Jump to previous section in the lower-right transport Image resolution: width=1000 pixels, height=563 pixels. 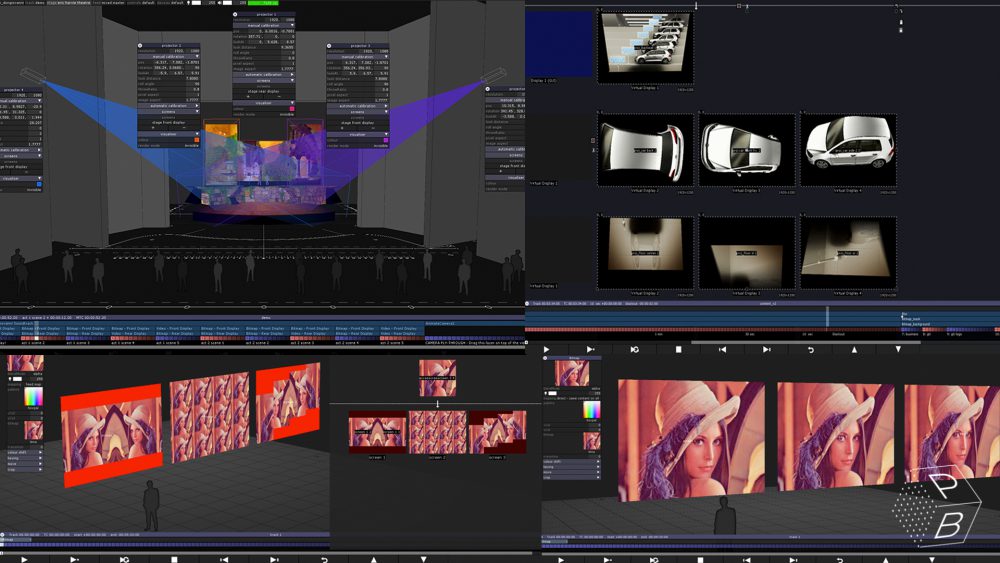pos(746,560)
